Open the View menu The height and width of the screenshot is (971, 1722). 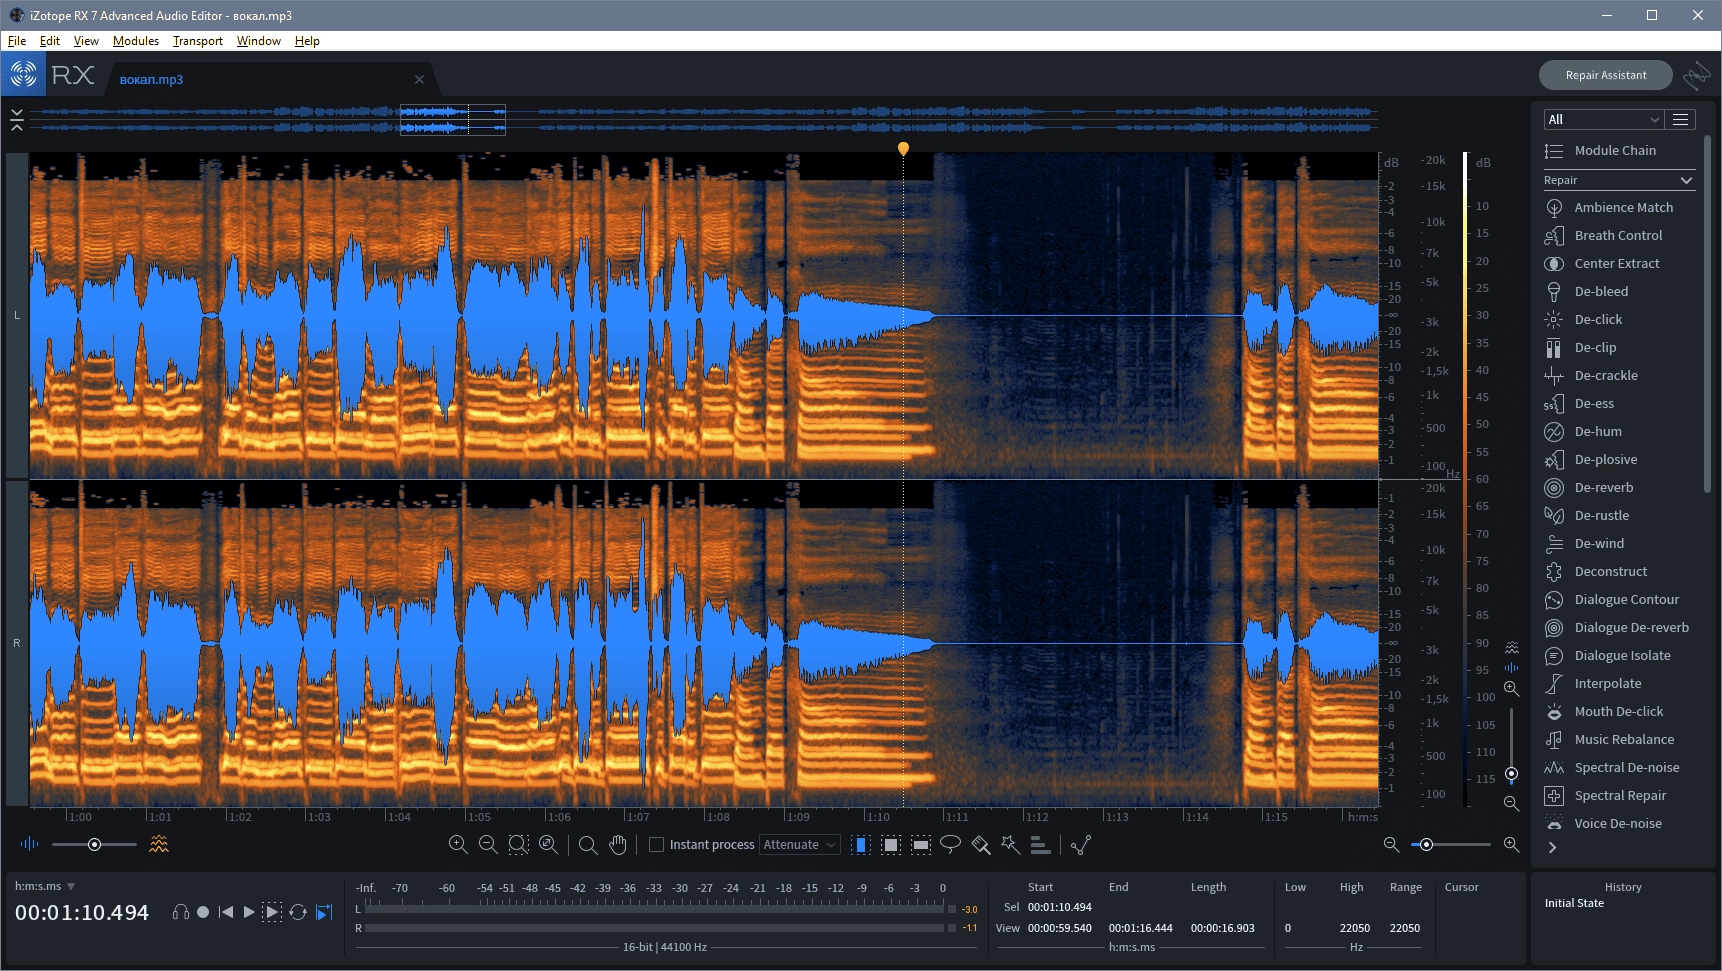86,41
